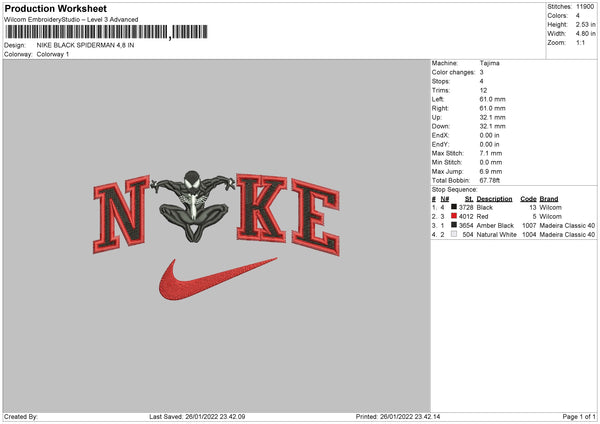Click the Colorway 1 value

pyautogui.click(x=53, y=54)
